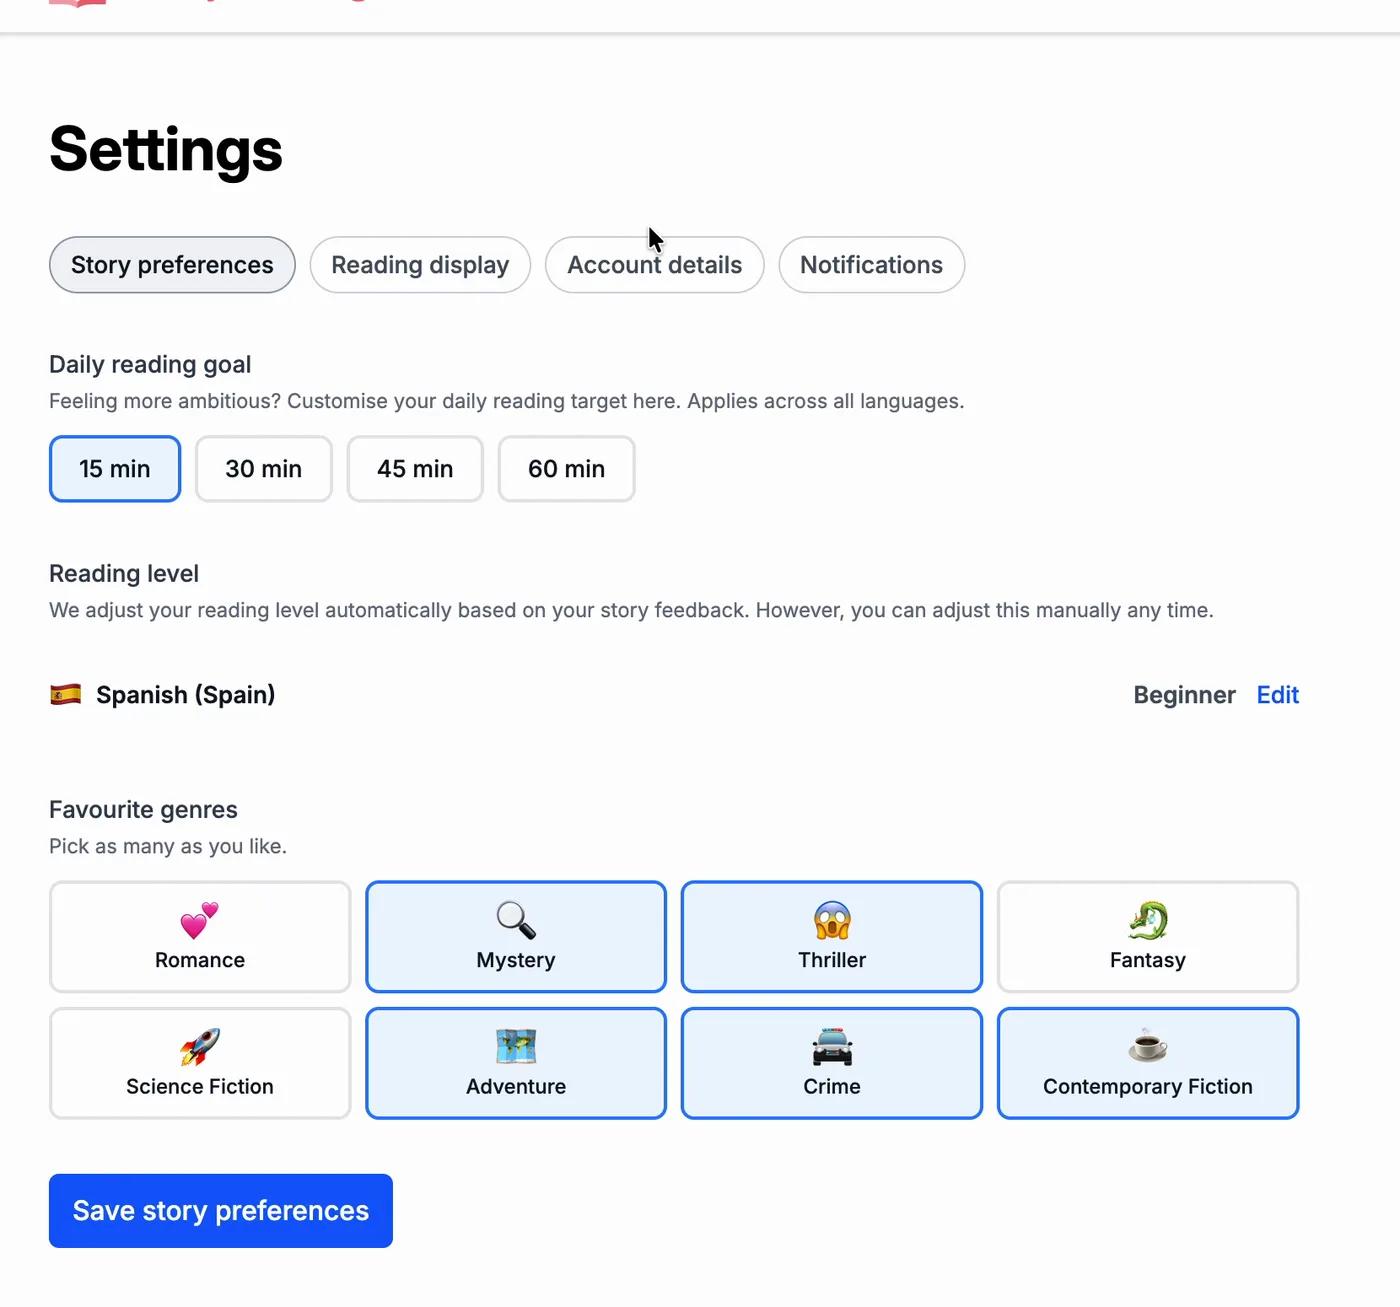This screenshot has height=1307, width=1400.
Task: Select the 15 min reading goal
Action: pos(115,469)
